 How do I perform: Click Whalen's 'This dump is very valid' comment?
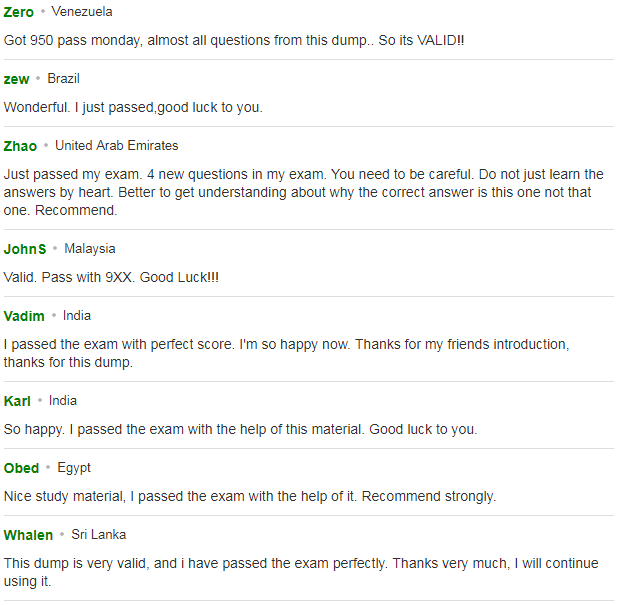coord(301,572)
